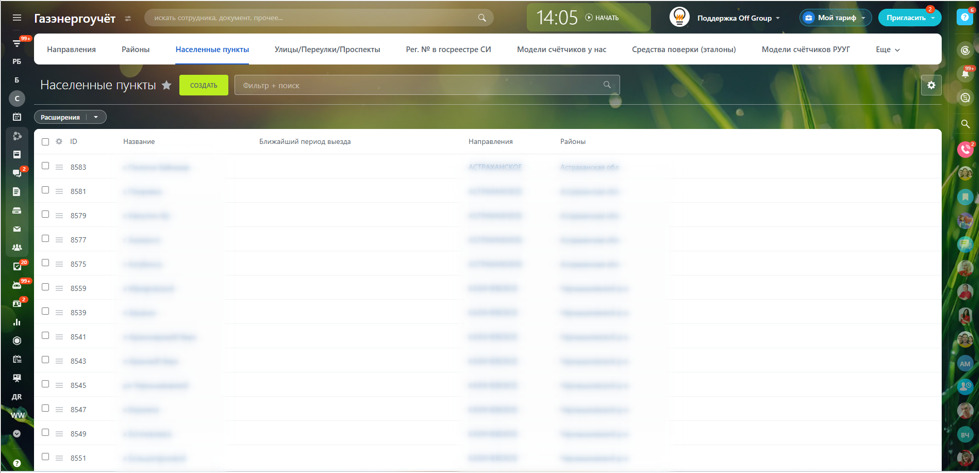The width and height of the screenshot is (979, 473).
Task: Open the Поддержка Off Group user menu
Action: (739, 18)
